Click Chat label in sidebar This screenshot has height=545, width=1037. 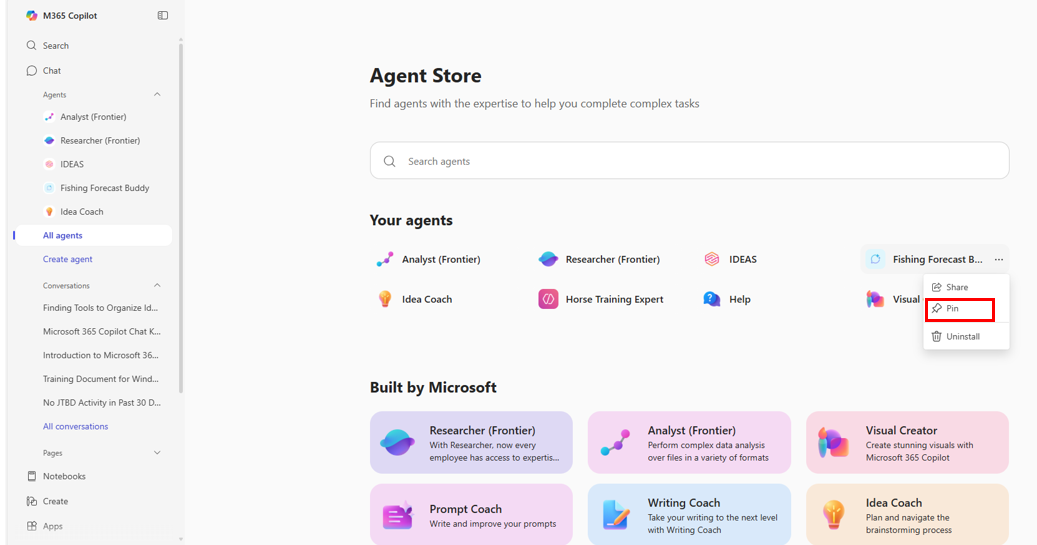[x=52, y=71]
